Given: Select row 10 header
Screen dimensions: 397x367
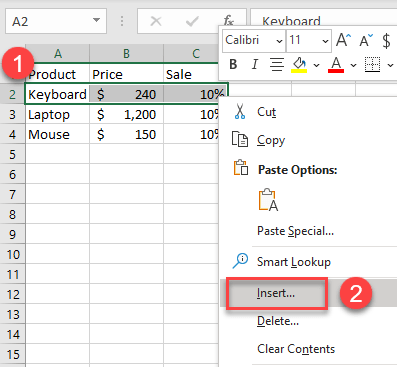Looking at the screenshot, I should [x=13, y=254].
